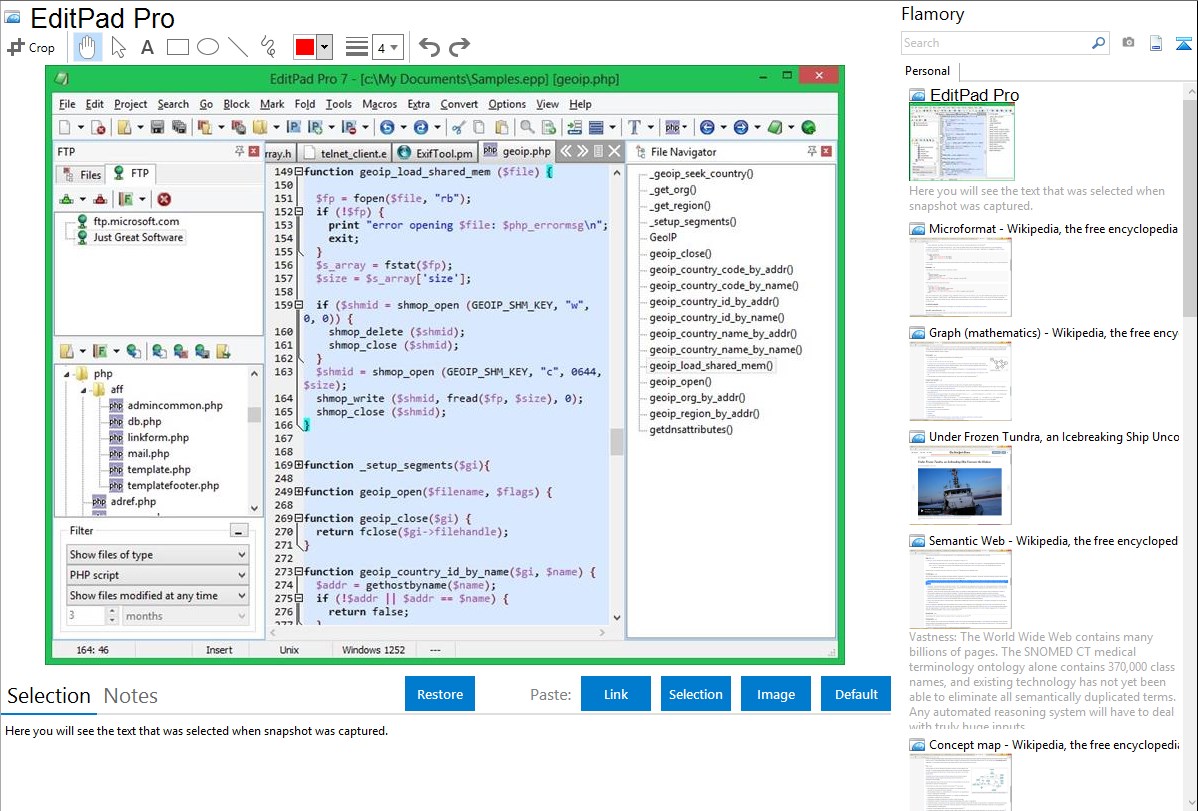1198x811 pixels.
Task: Open the Semantic Web snapshot title
Action: click(1053, 540)
